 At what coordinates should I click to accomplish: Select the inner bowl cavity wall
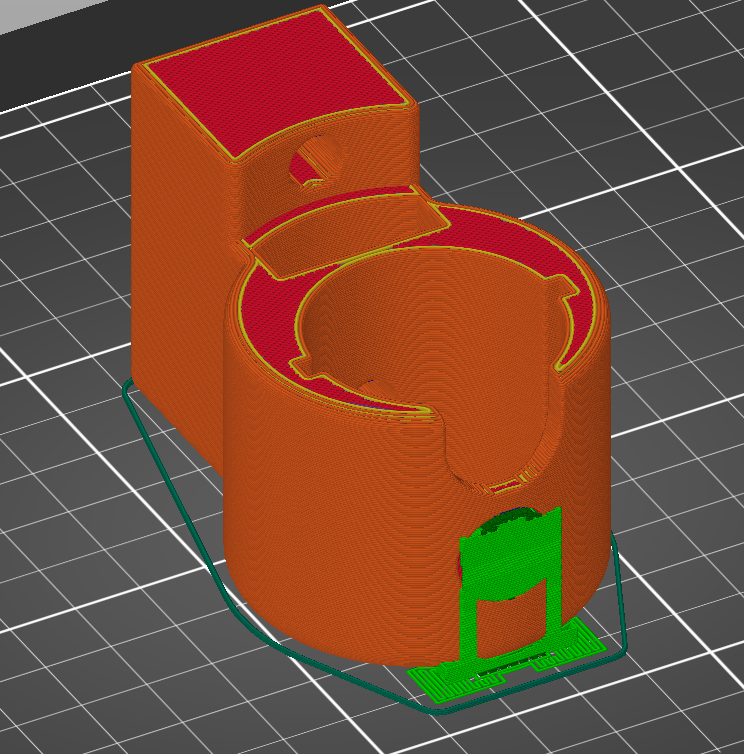pos(420,330)
